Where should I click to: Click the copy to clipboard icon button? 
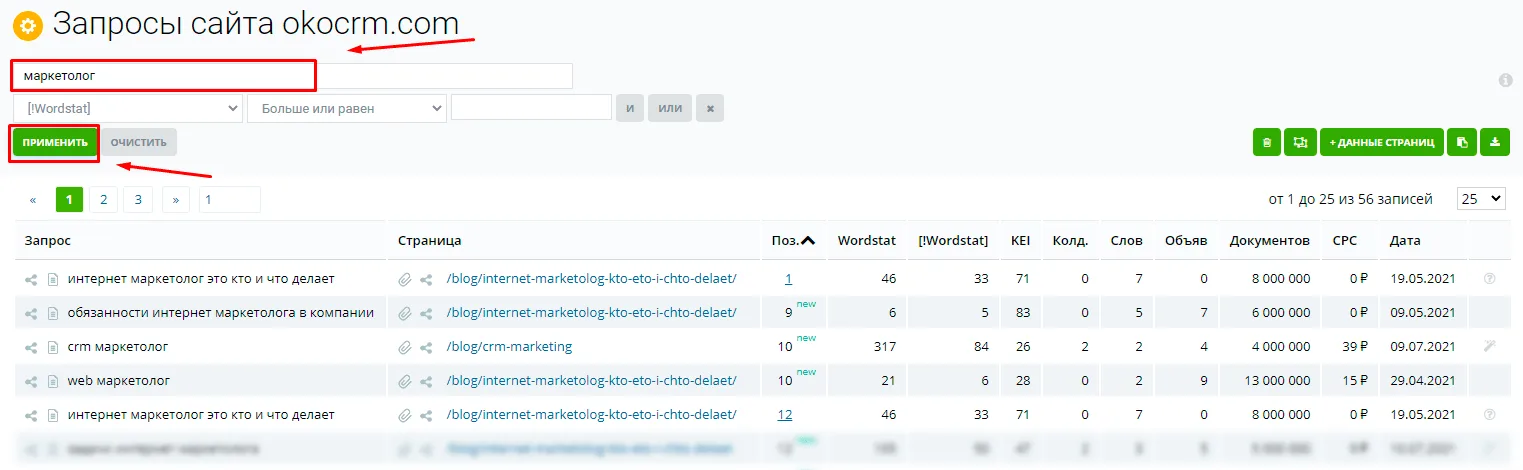coord(1462,142)
